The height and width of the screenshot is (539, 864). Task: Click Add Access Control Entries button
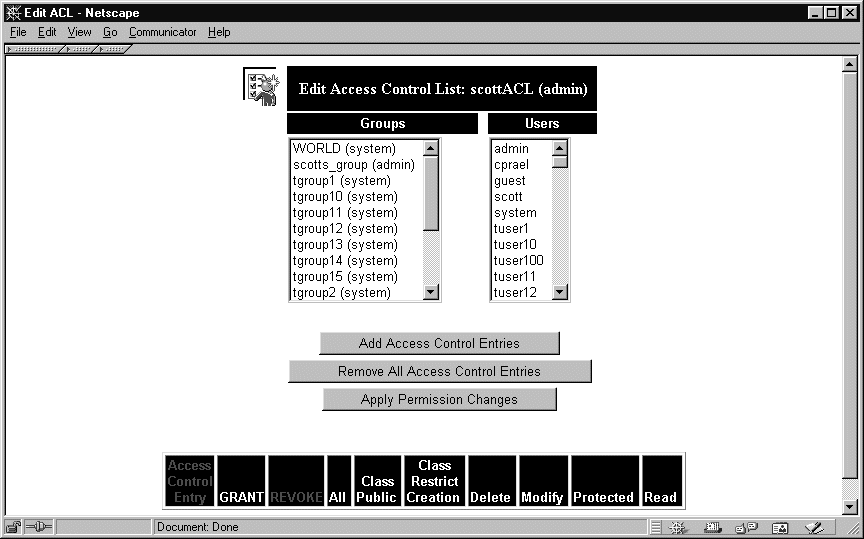tap(439, 343)
